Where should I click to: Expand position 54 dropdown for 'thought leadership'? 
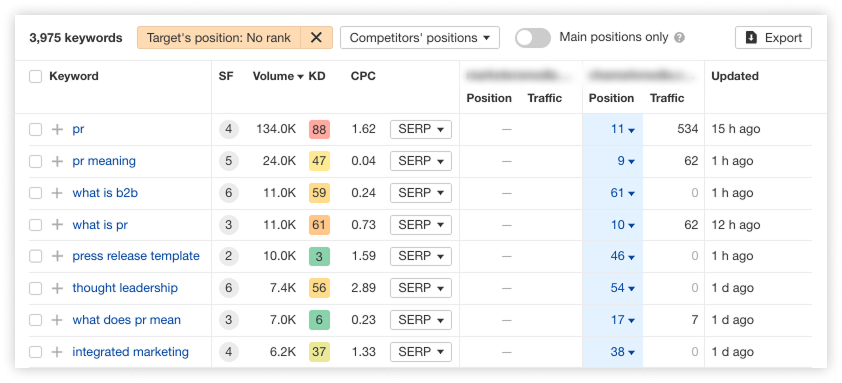pos(623,288)
